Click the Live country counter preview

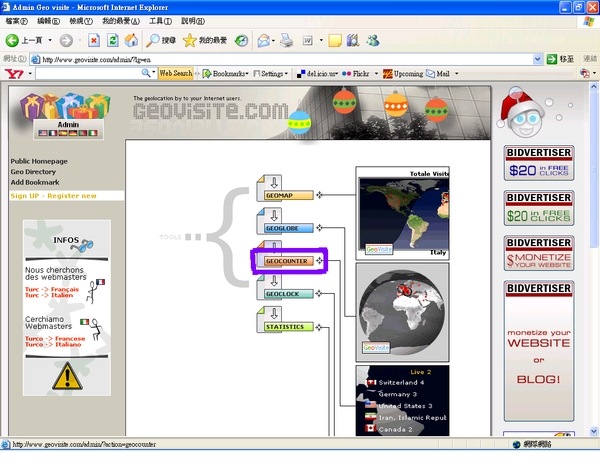click(402, 401)
